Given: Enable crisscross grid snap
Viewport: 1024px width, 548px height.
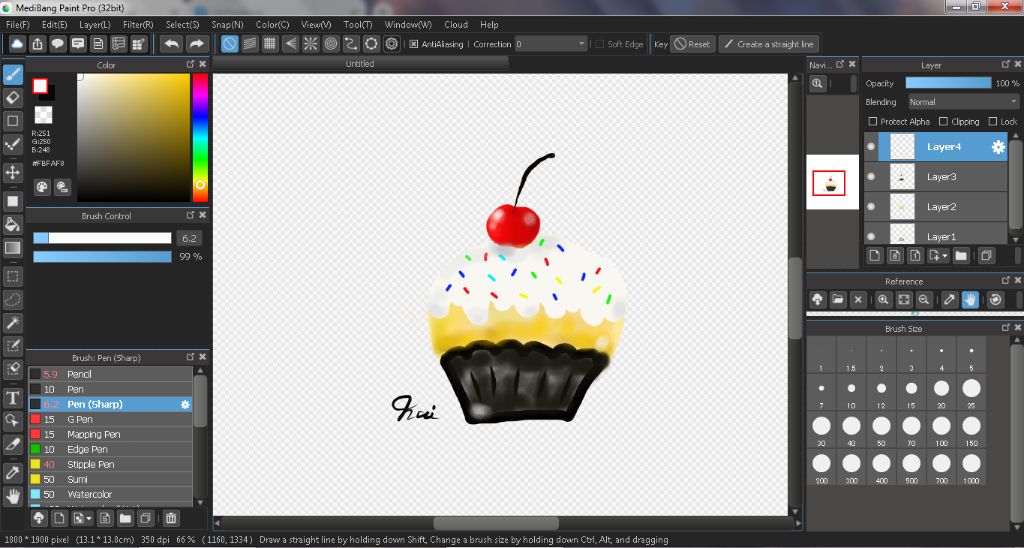Looking at the screenshot, I should (x=270, y=44).
